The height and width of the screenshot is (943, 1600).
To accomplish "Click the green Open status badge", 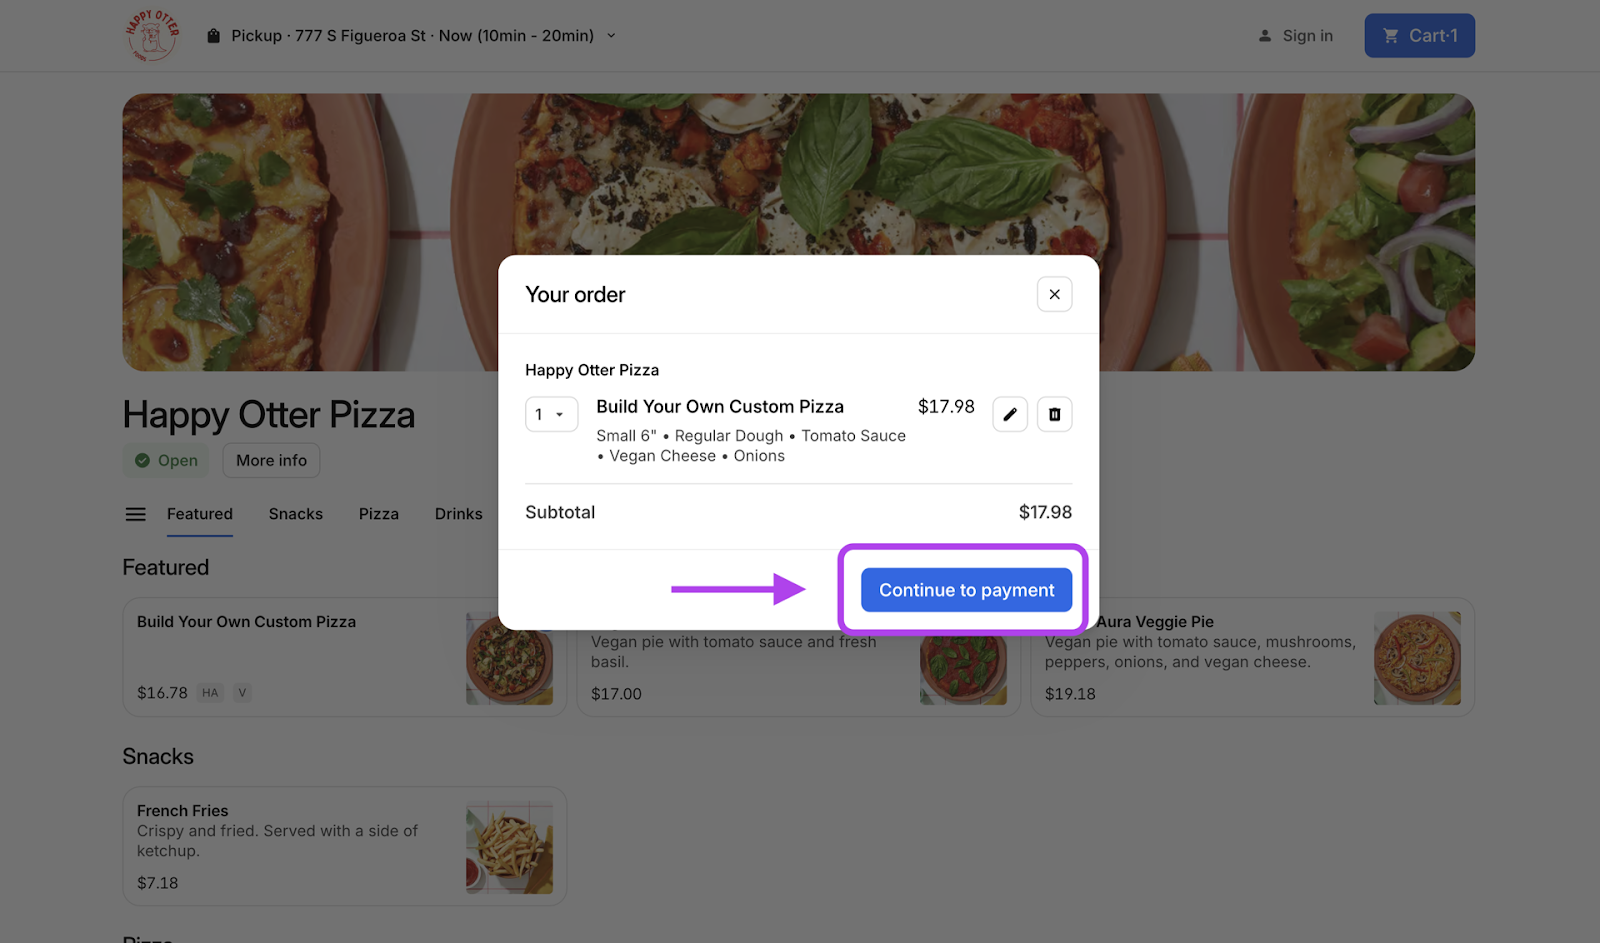I will [166, 461].
